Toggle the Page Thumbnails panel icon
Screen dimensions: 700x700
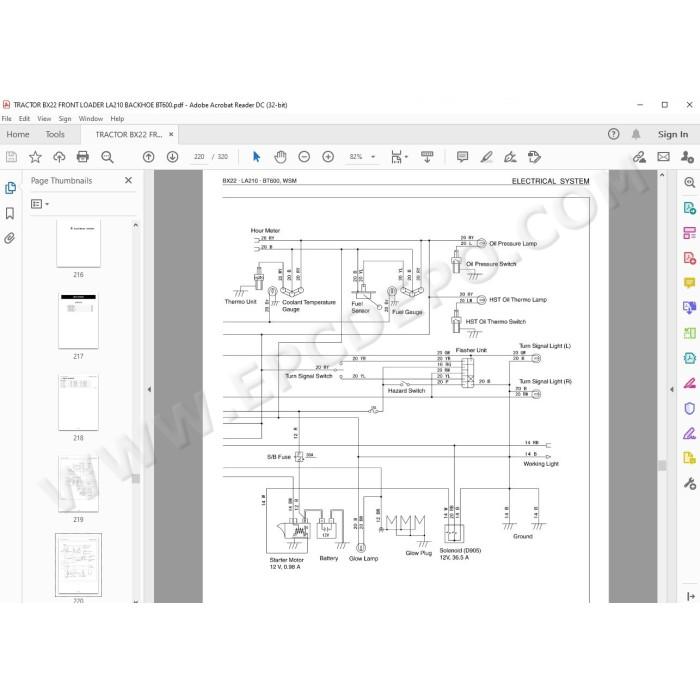[x=10, y=188]
